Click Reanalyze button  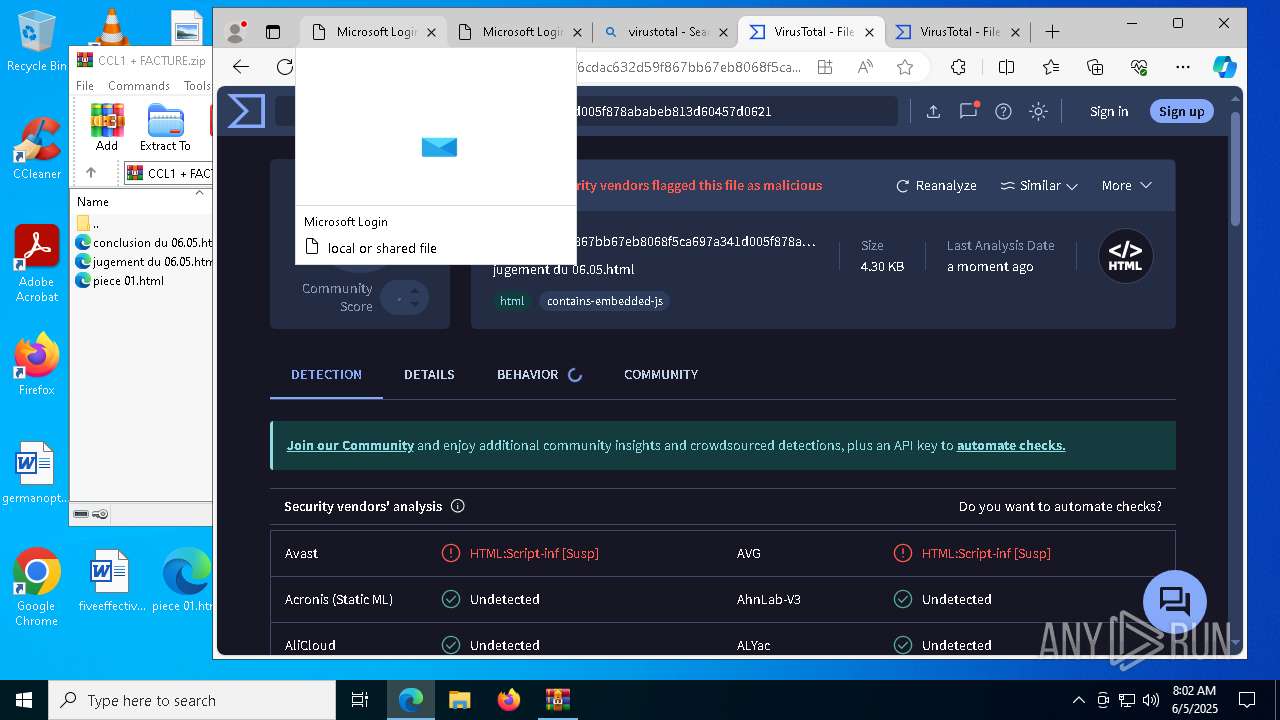[x=936, y=185]
